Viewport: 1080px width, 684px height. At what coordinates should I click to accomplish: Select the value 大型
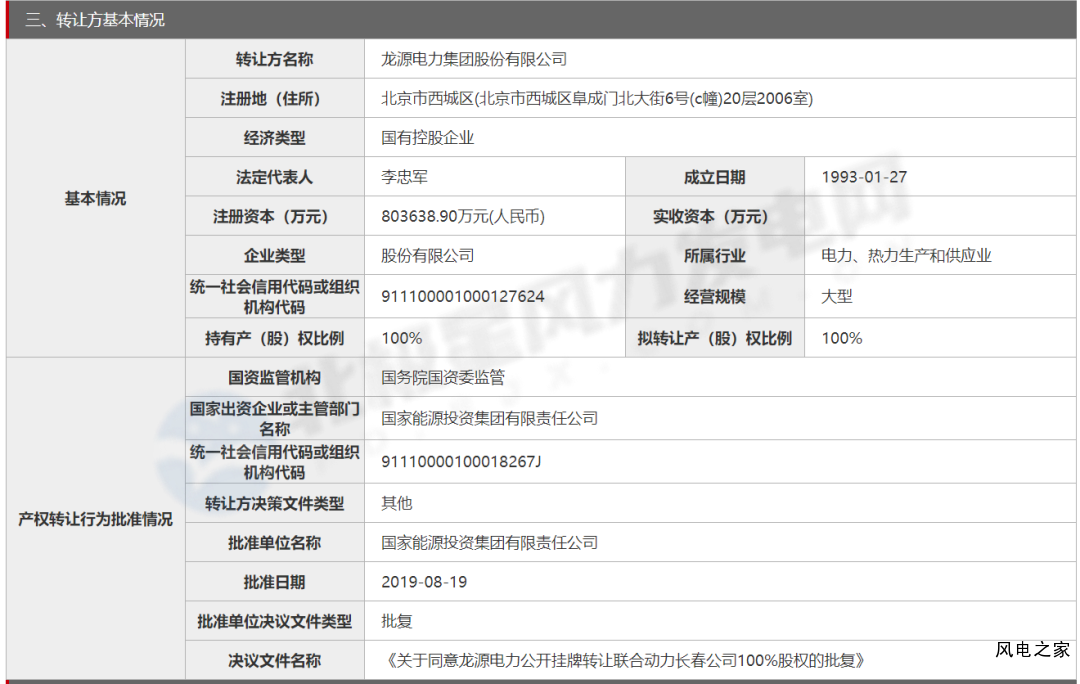(x=837, y=296)
